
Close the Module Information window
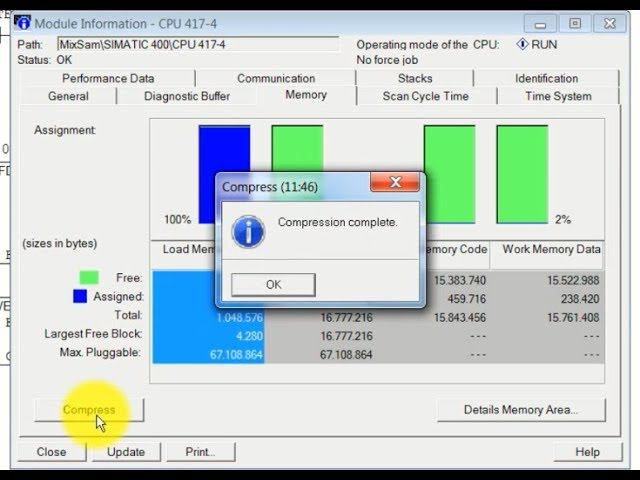[x=609, y=24]
